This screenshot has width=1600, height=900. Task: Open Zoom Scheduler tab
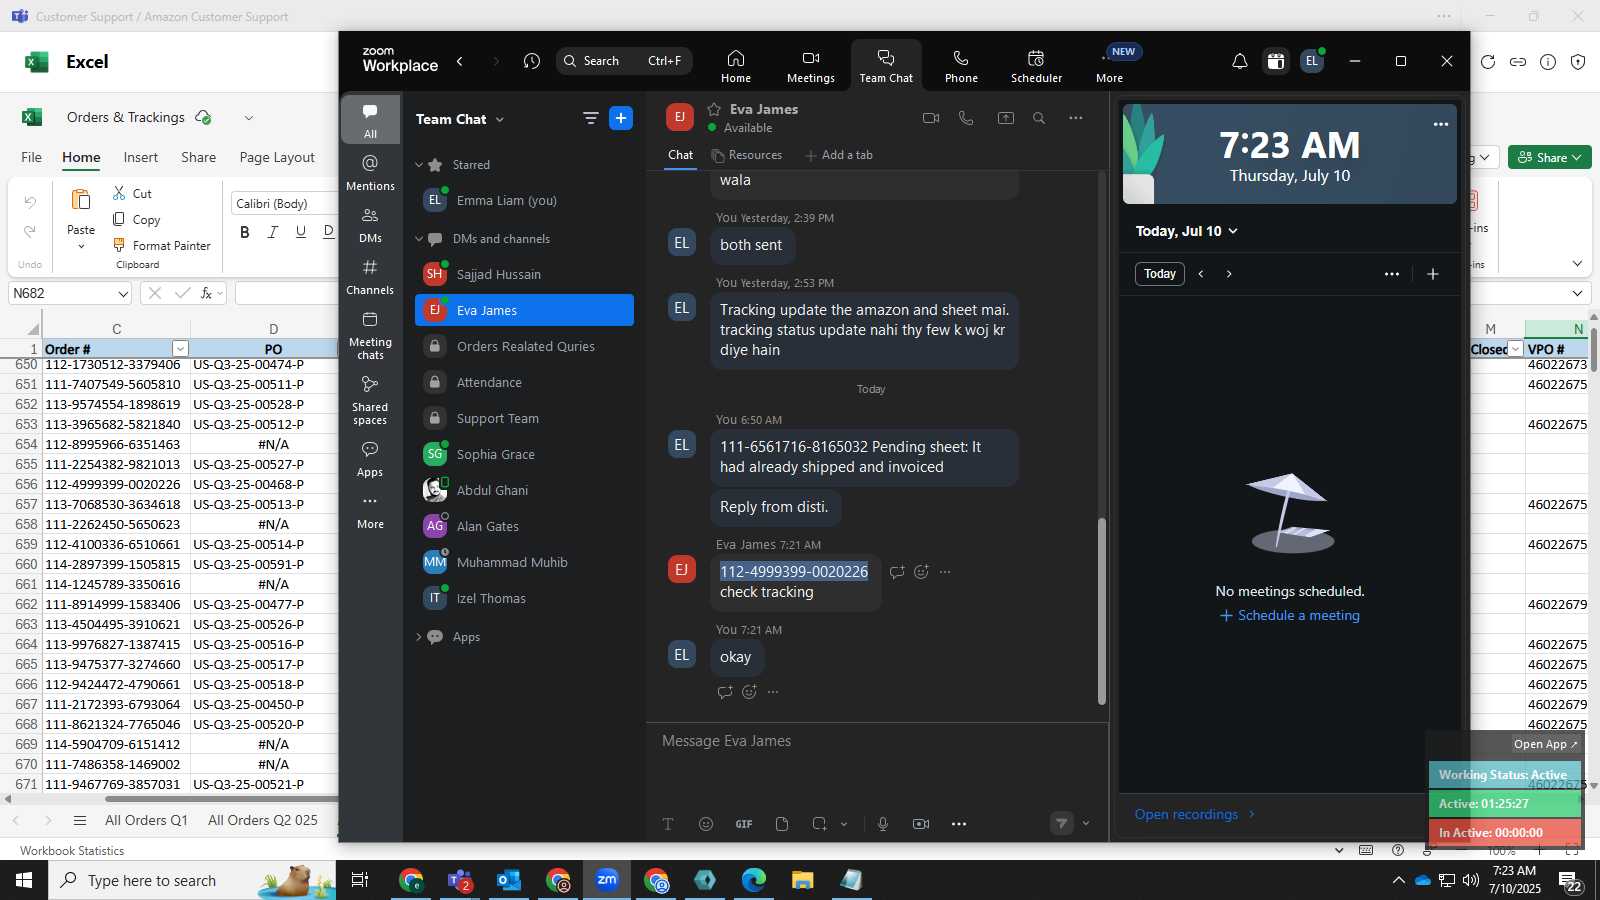point(1036,66)
